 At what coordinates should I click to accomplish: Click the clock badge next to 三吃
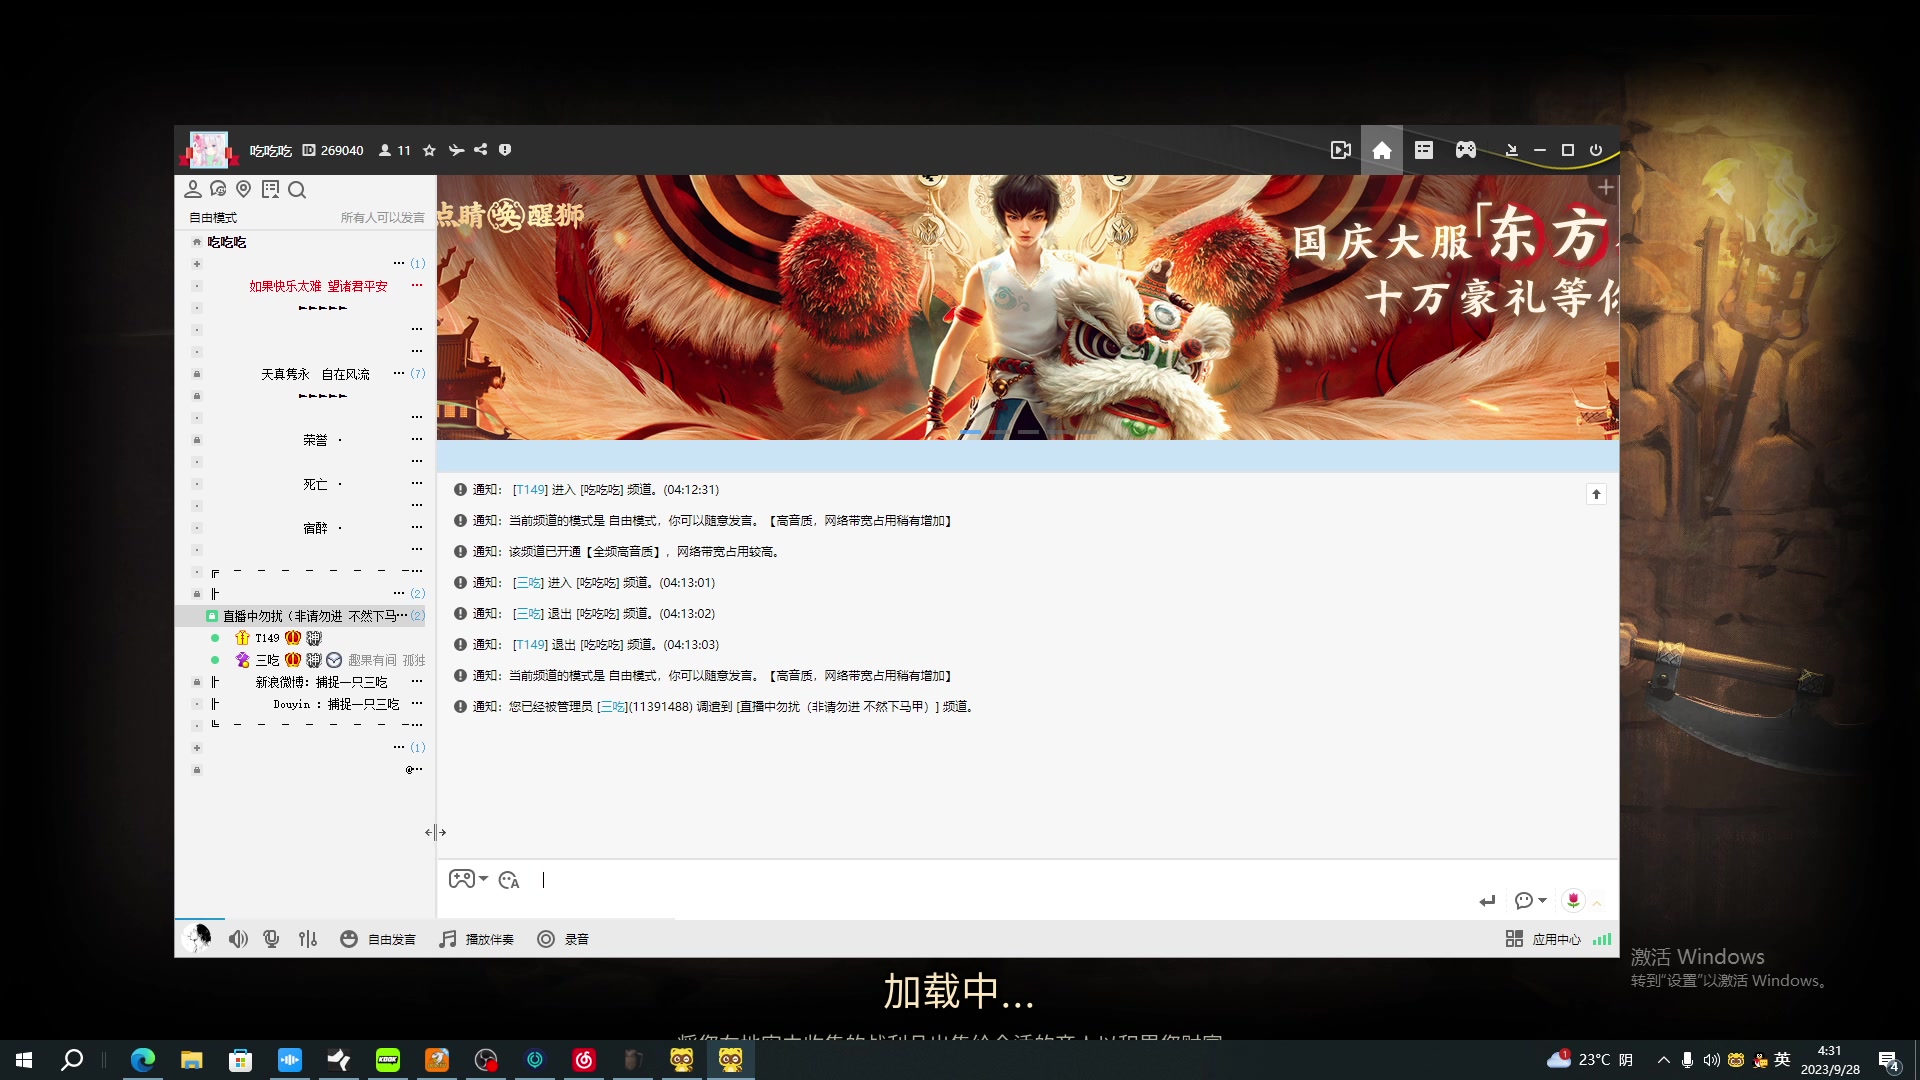334,660
